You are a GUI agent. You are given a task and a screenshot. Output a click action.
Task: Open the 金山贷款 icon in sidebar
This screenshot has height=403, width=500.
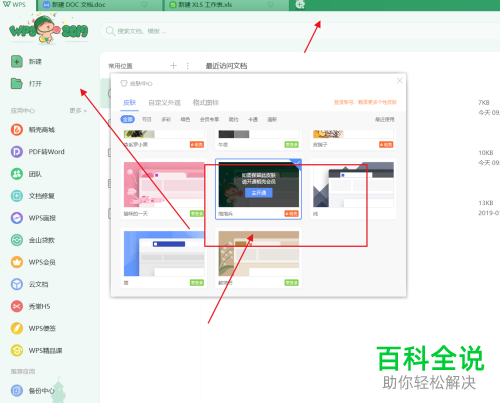pos(17,240)
